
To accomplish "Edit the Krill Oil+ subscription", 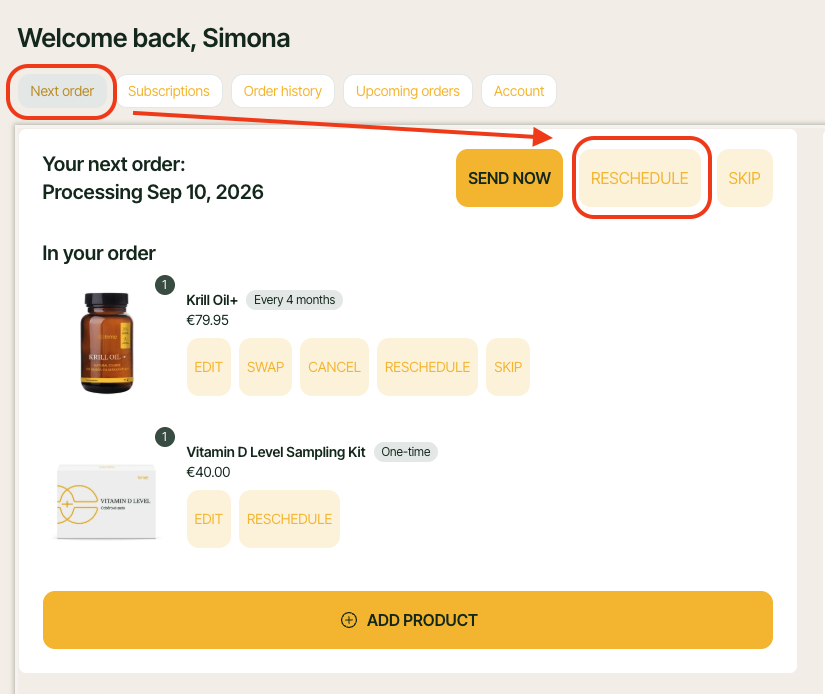I will tap(208, 367).
